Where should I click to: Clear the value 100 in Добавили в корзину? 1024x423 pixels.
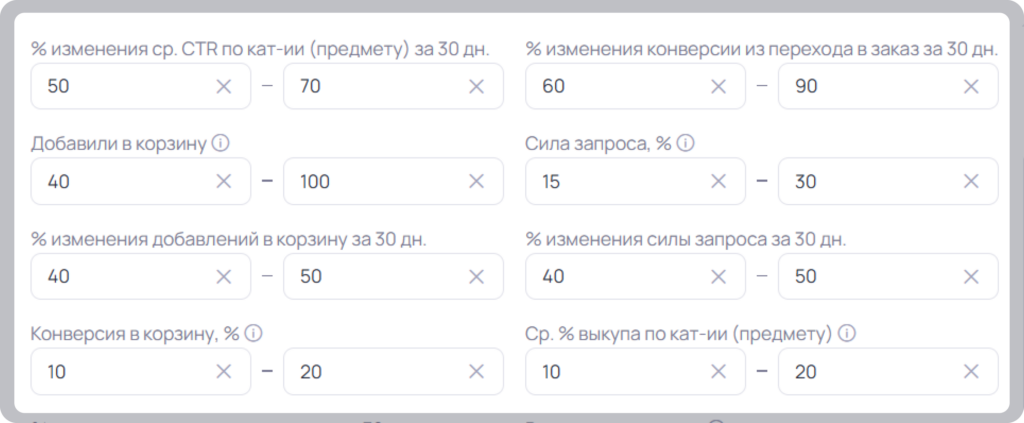pos(477,181)
